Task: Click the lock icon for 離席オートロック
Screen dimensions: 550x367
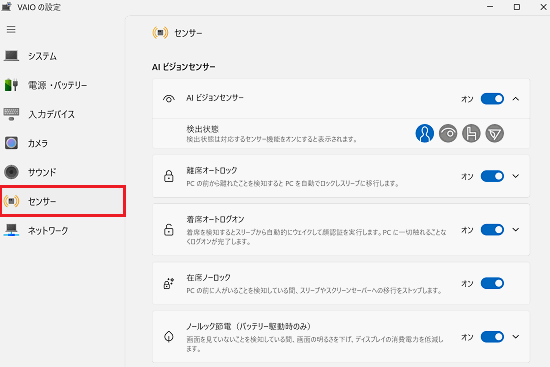Action: pyautogui.click(x=169, y=176)
